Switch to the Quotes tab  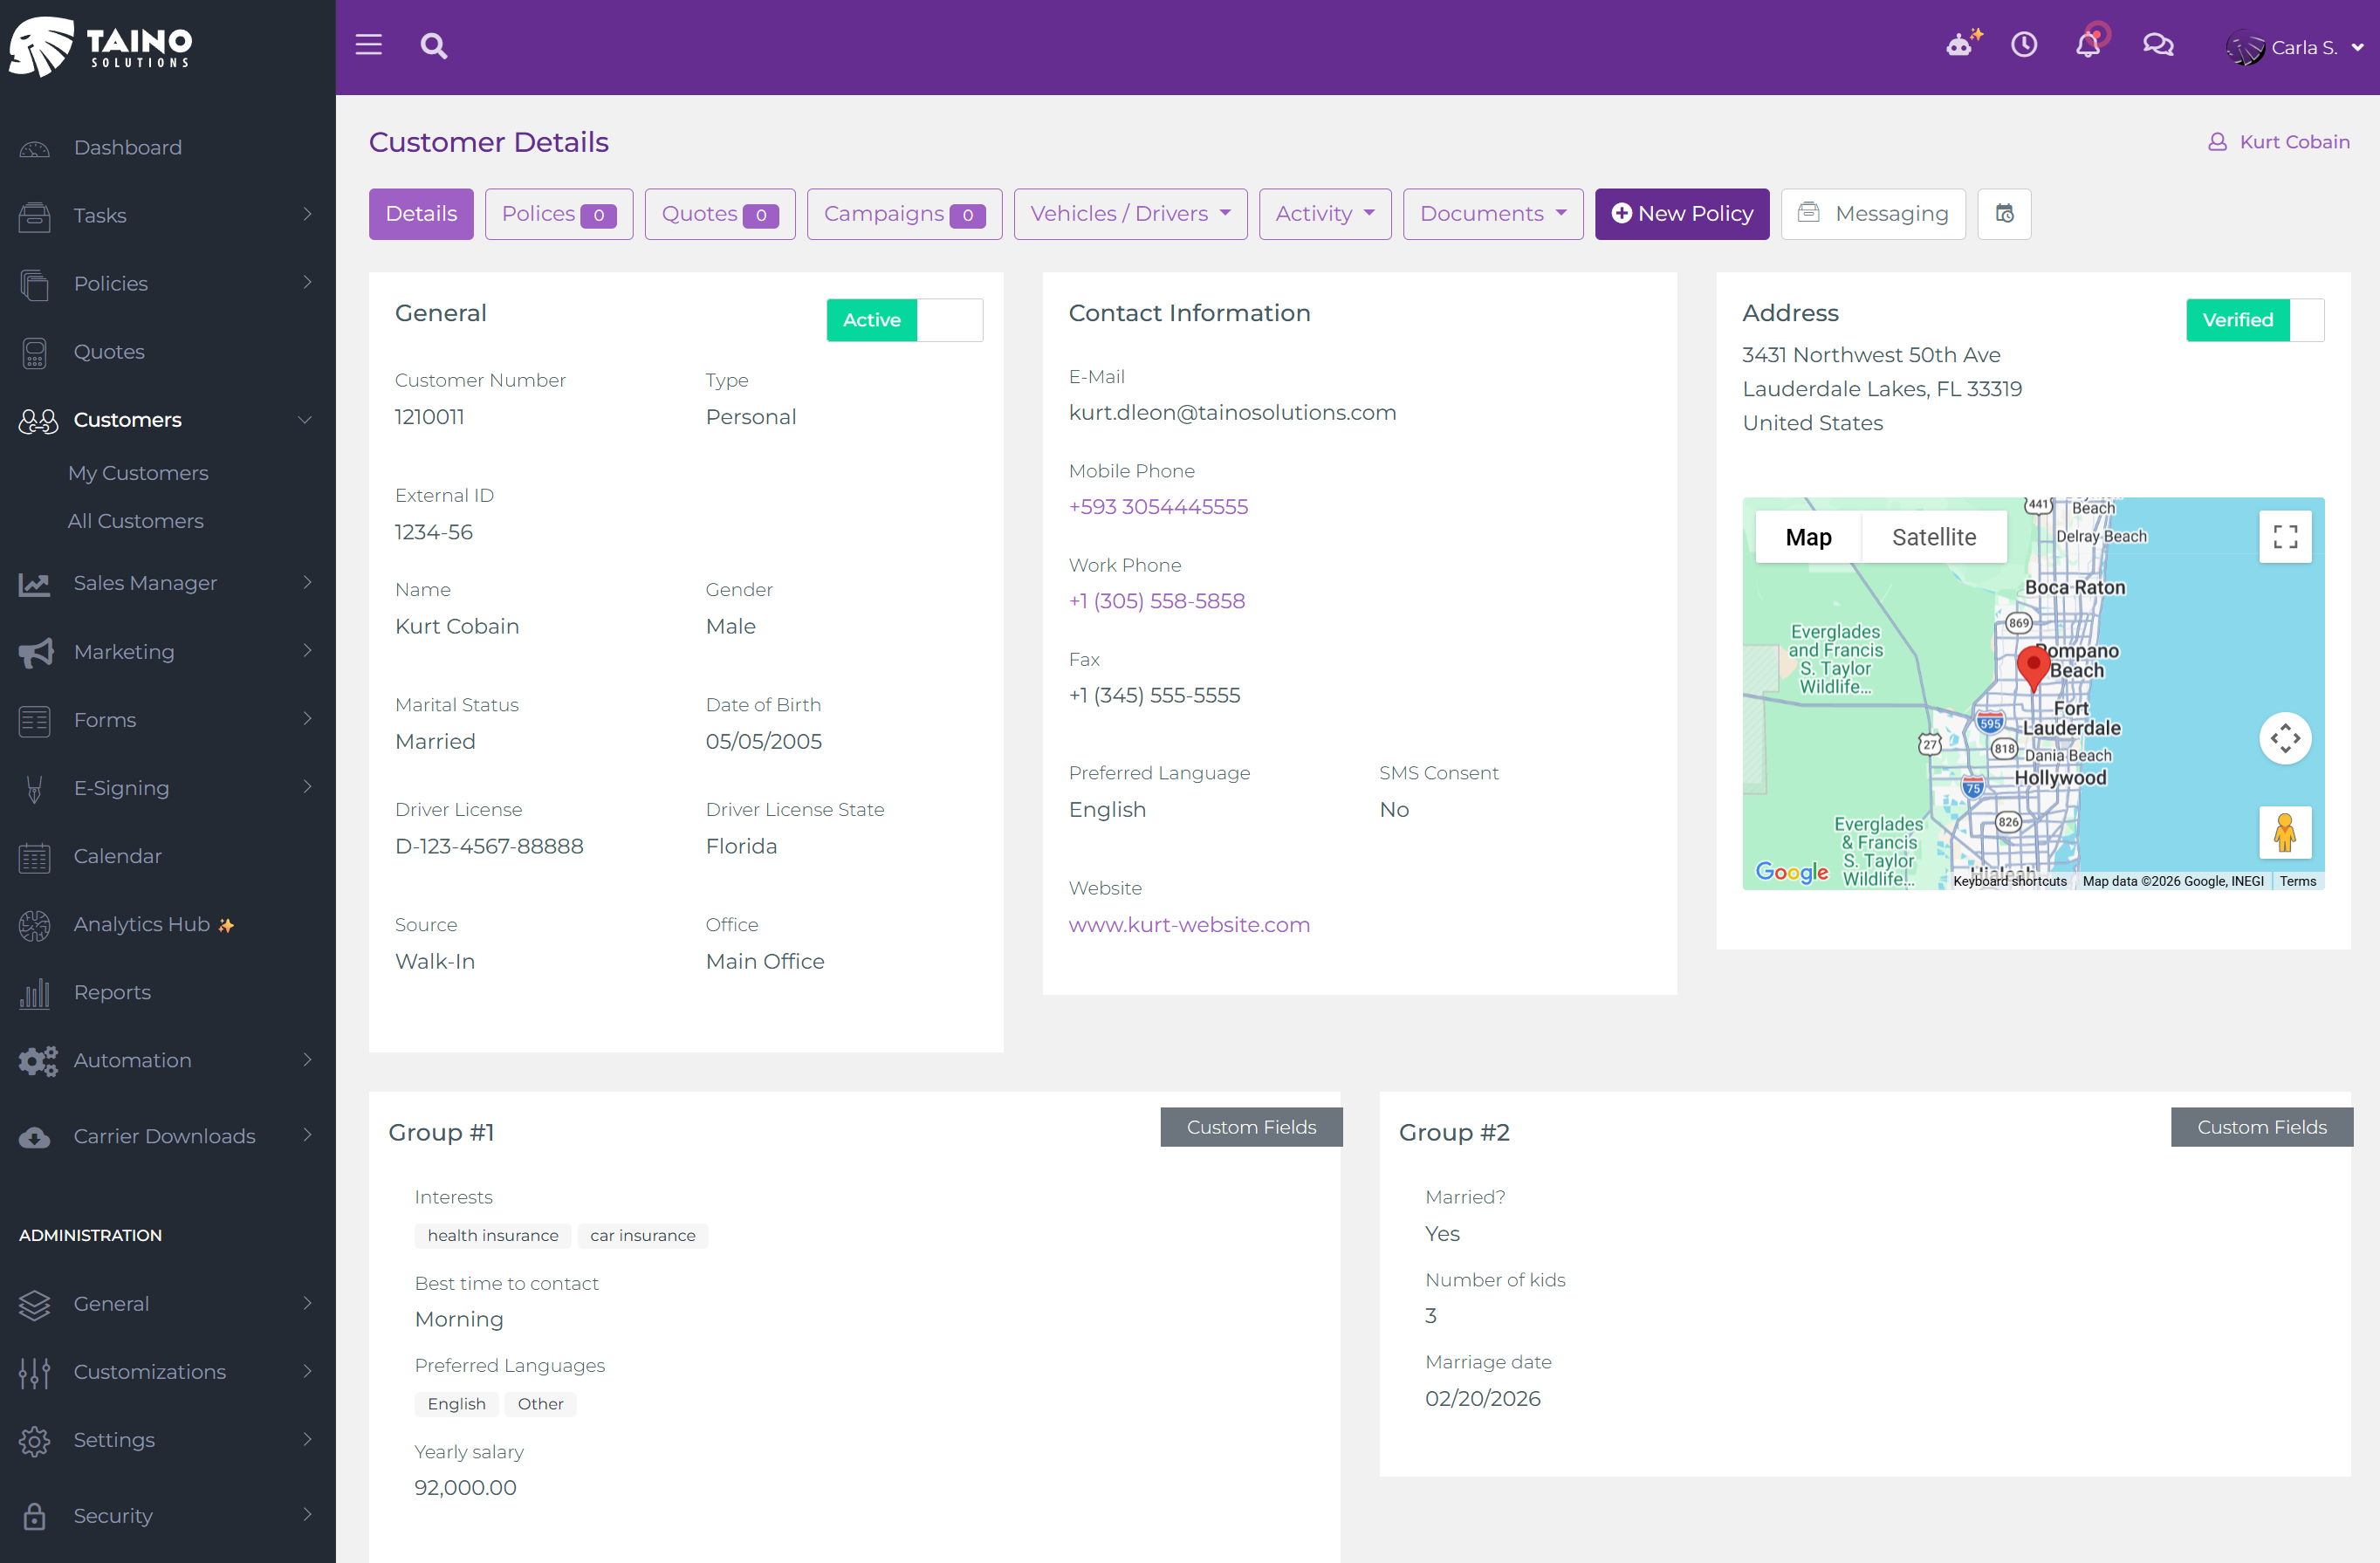(719, 213)
